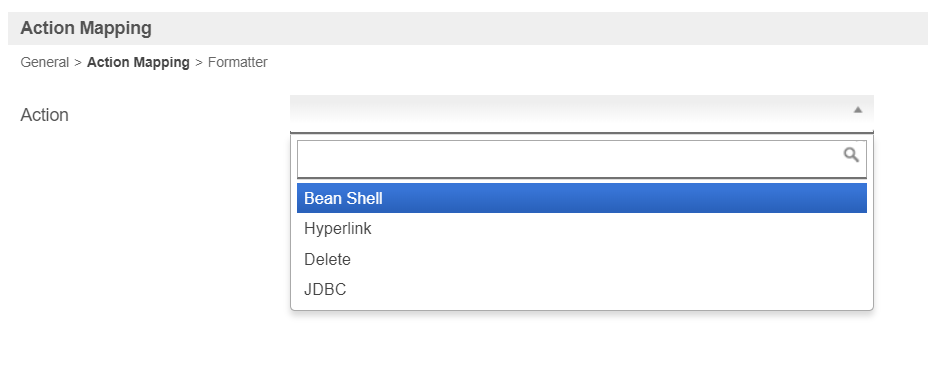Click the Action field label
928x378 pixels.
(x=44, y=115)
